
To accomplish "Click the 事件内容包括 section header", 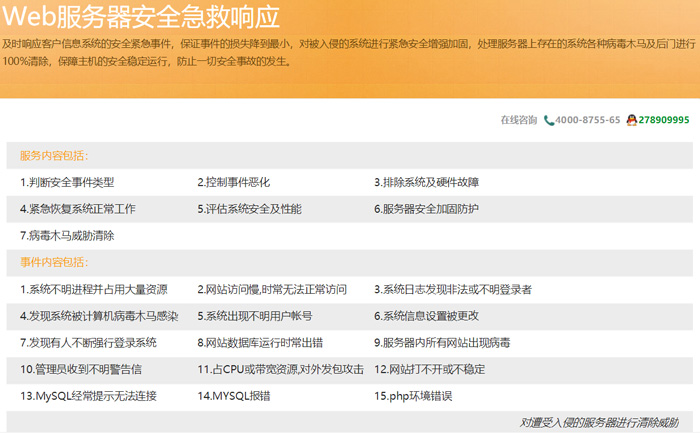I will (54, 263).
